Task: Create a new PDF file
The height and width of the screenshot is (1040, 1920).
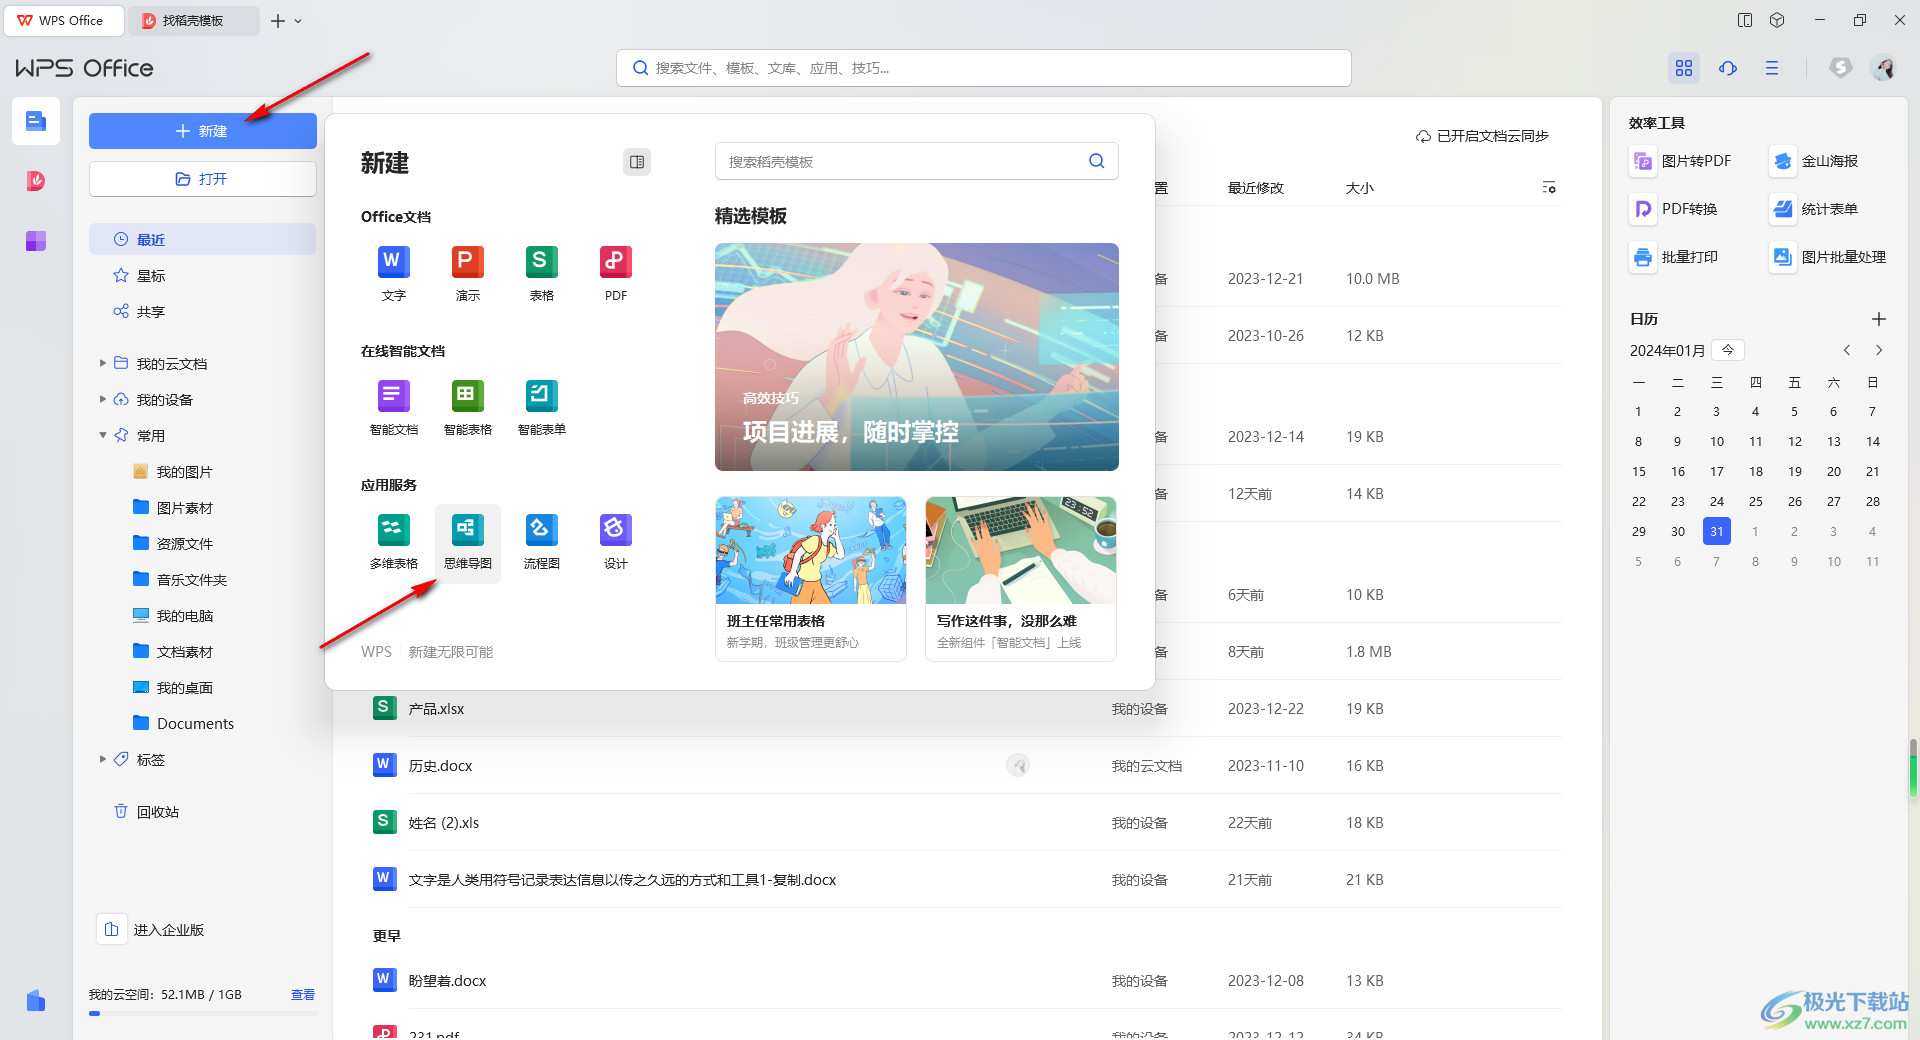Action: coord(615,273)
